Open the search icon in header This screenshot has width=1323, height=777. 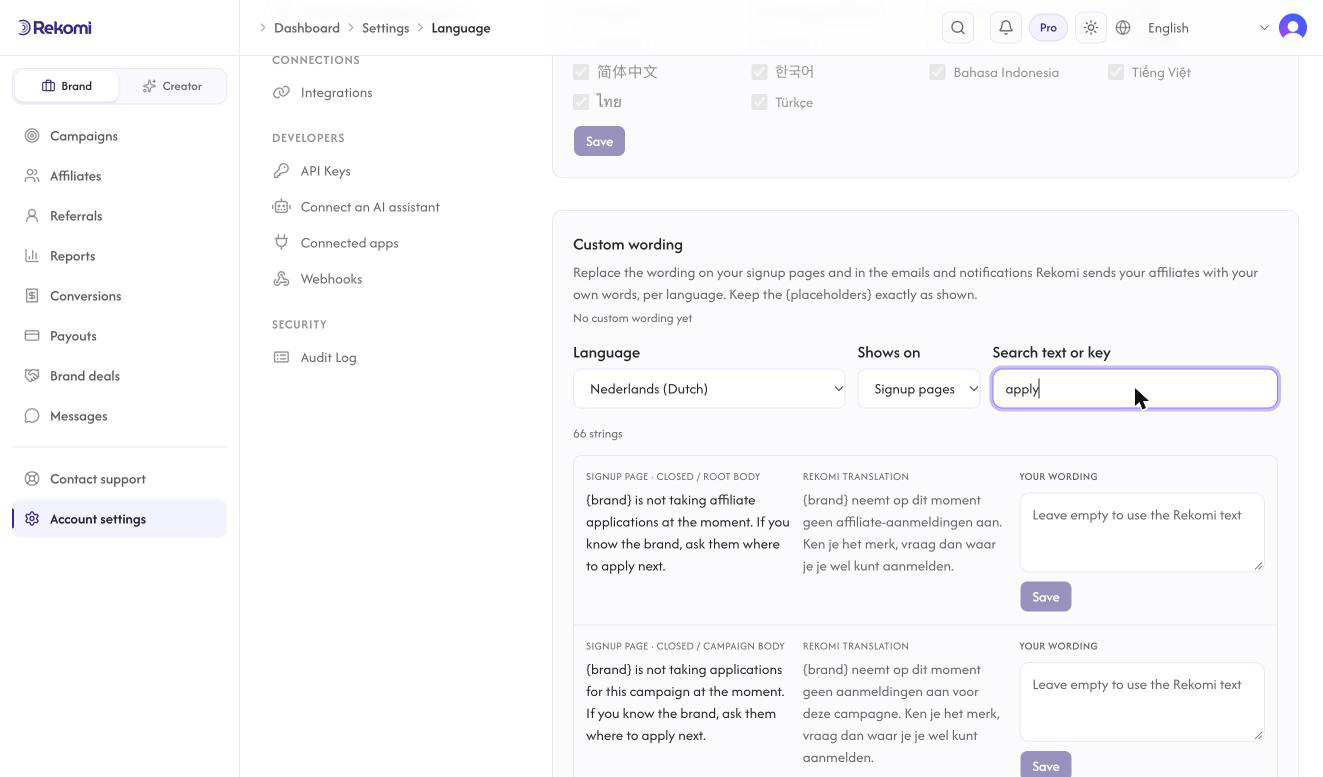tap(958, 28)
